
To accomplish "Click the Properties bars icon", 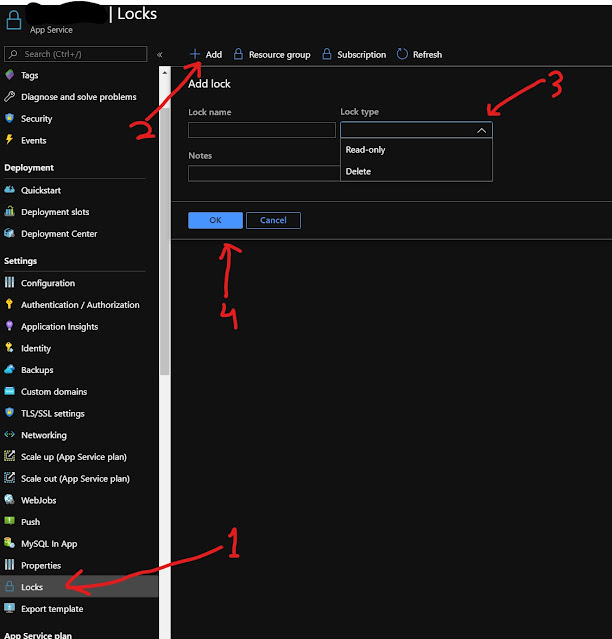I will tap(9, 565).
